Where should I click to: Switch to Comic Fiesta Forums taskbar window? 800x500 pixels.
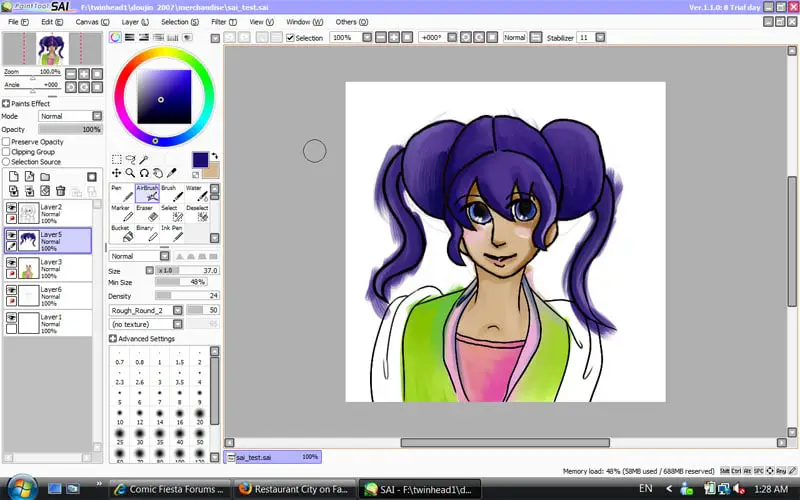[170, 489]
